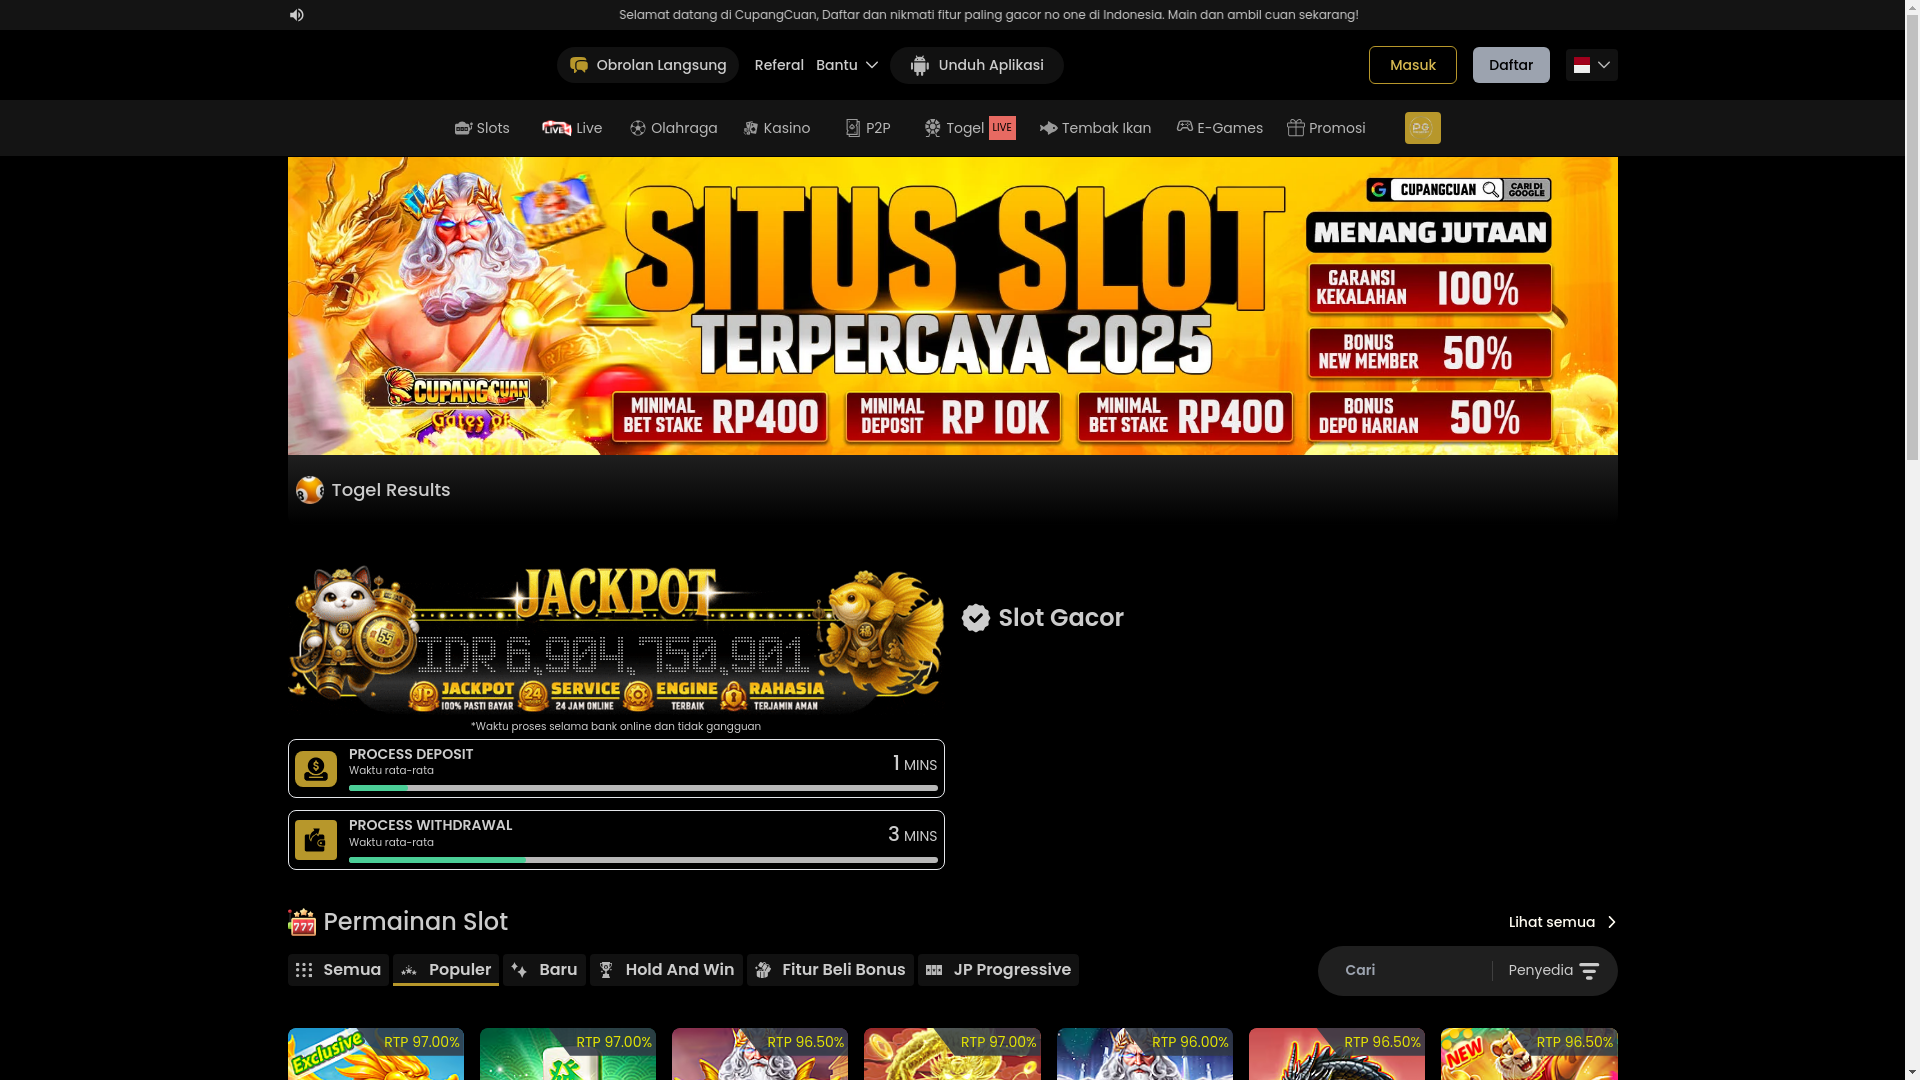Select the Fitur Beli Bonus tab
Viewport: 1920px width, 1080px height.
click(830, 970)
